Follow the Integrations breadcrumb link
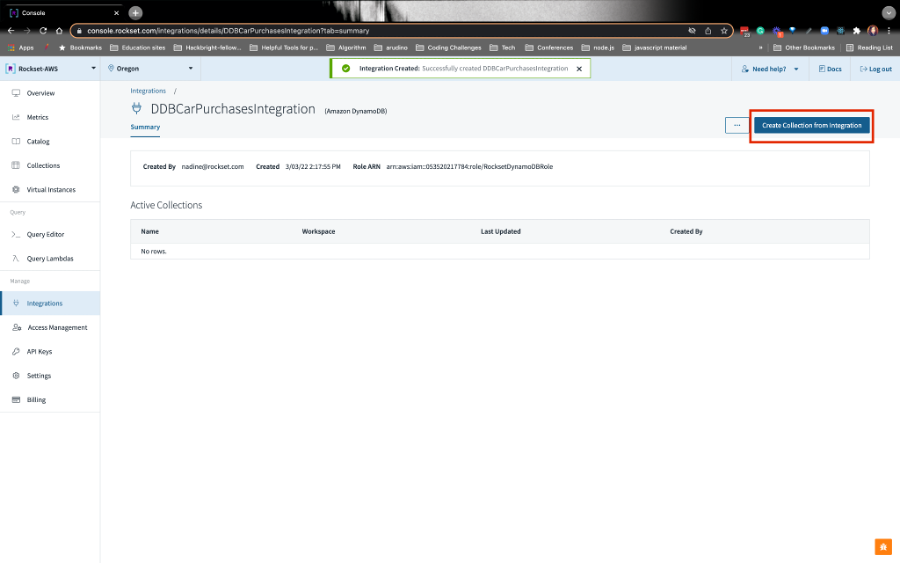 pos(148,91)
